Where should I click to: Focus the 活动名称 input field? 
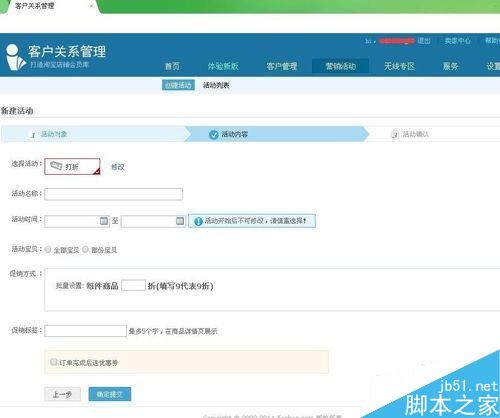click(x=114, y=194)
